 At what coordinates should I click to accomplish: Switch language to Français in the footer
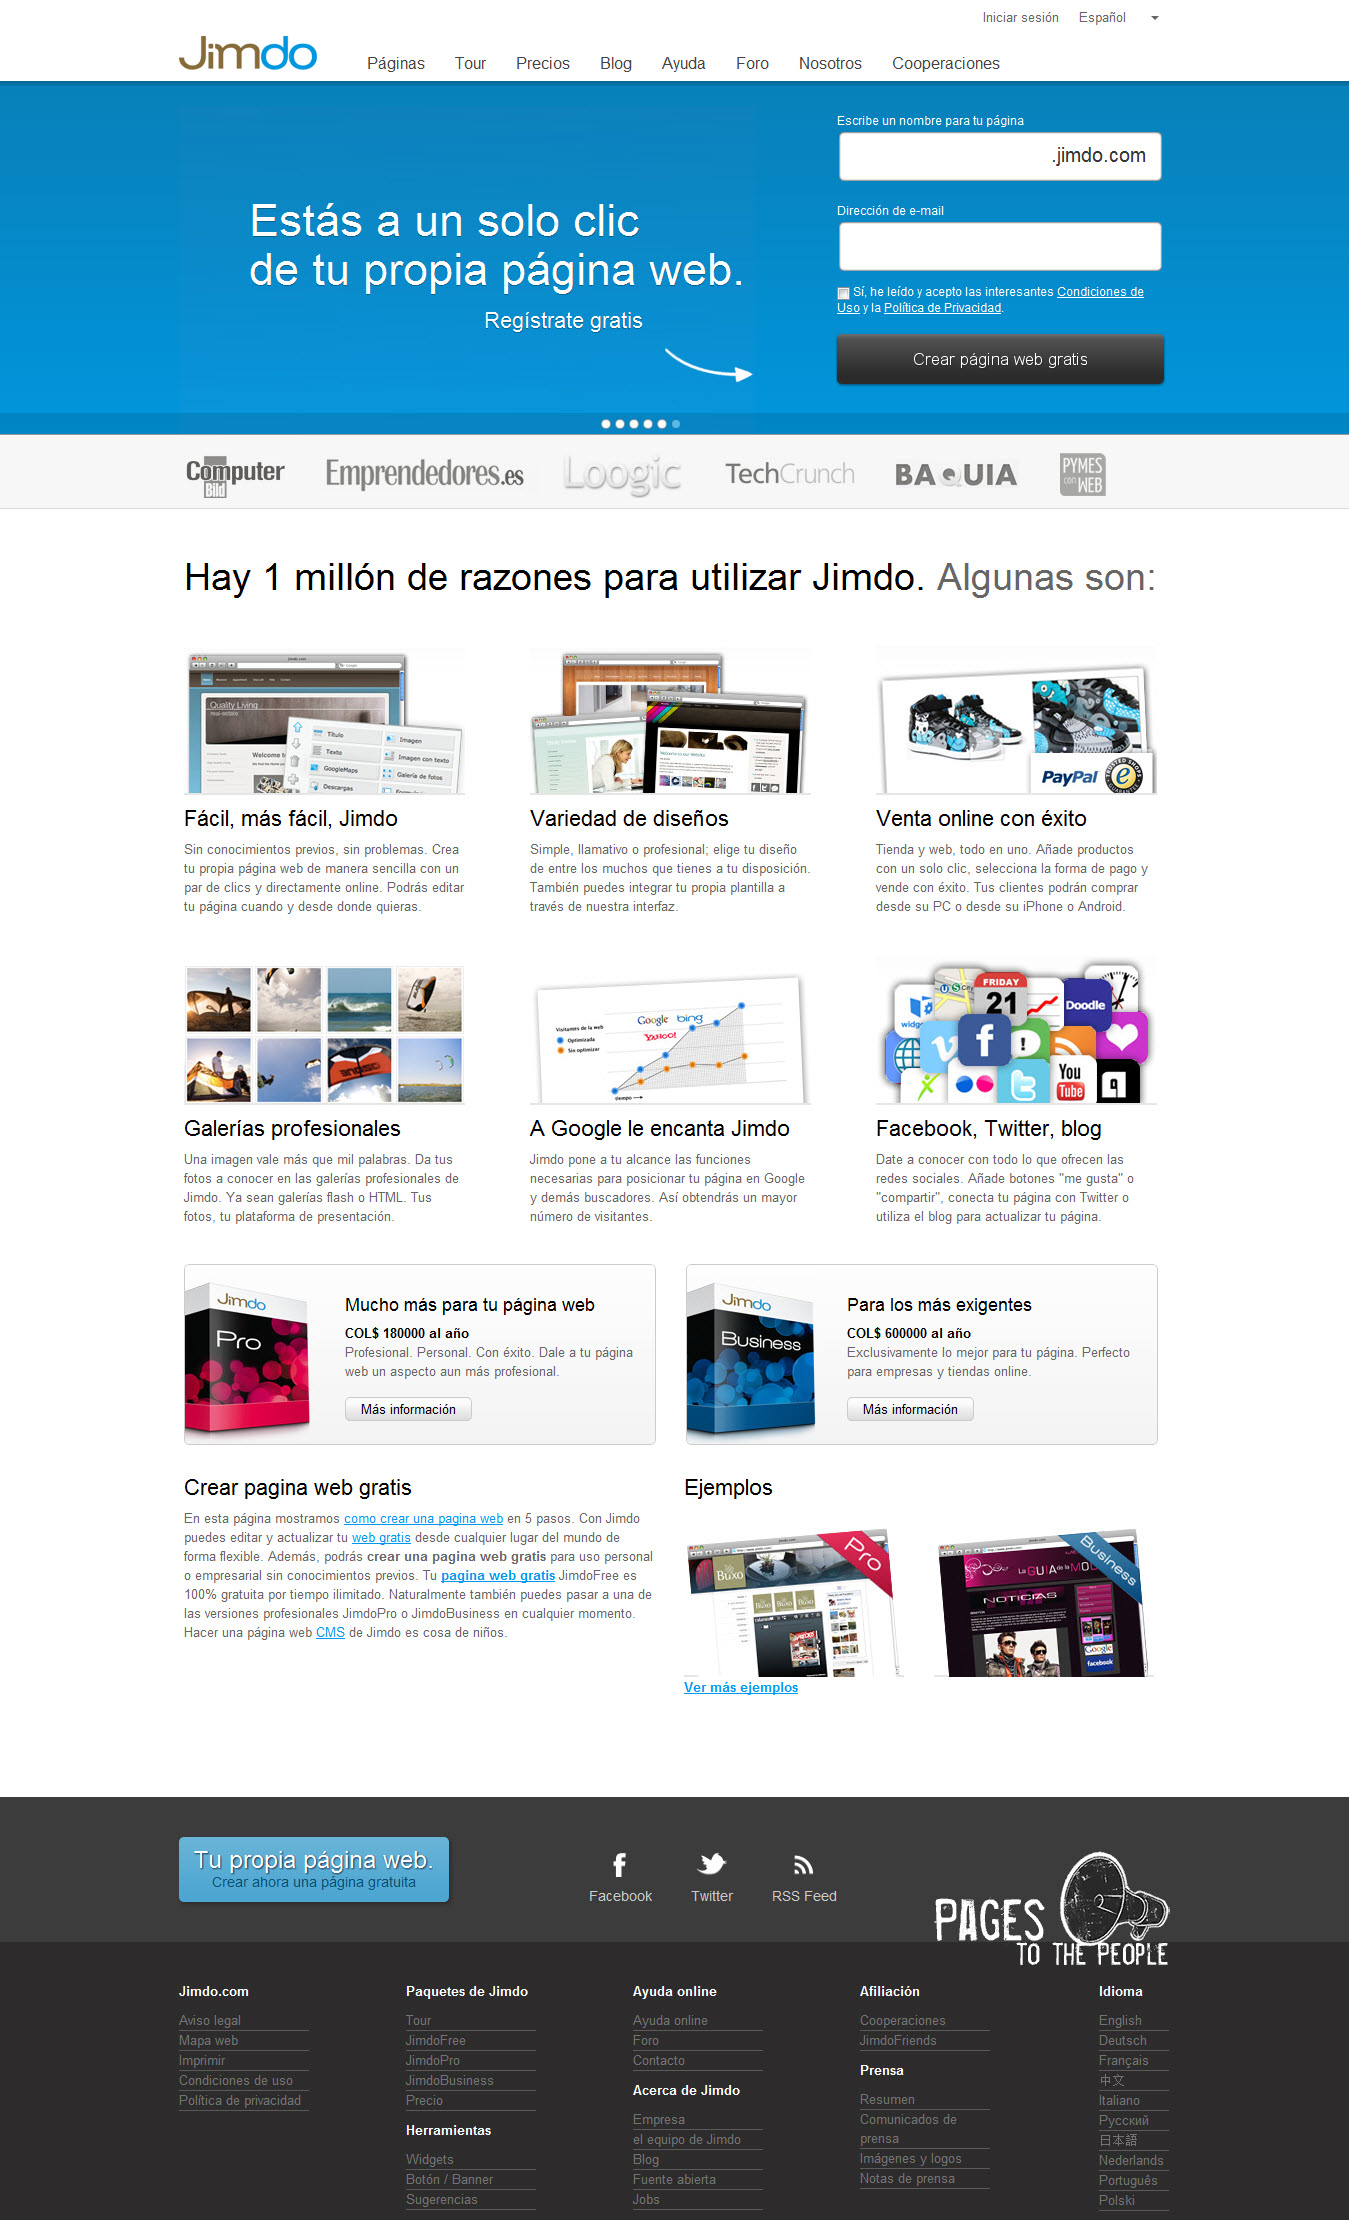(x=1124, y=2060)
